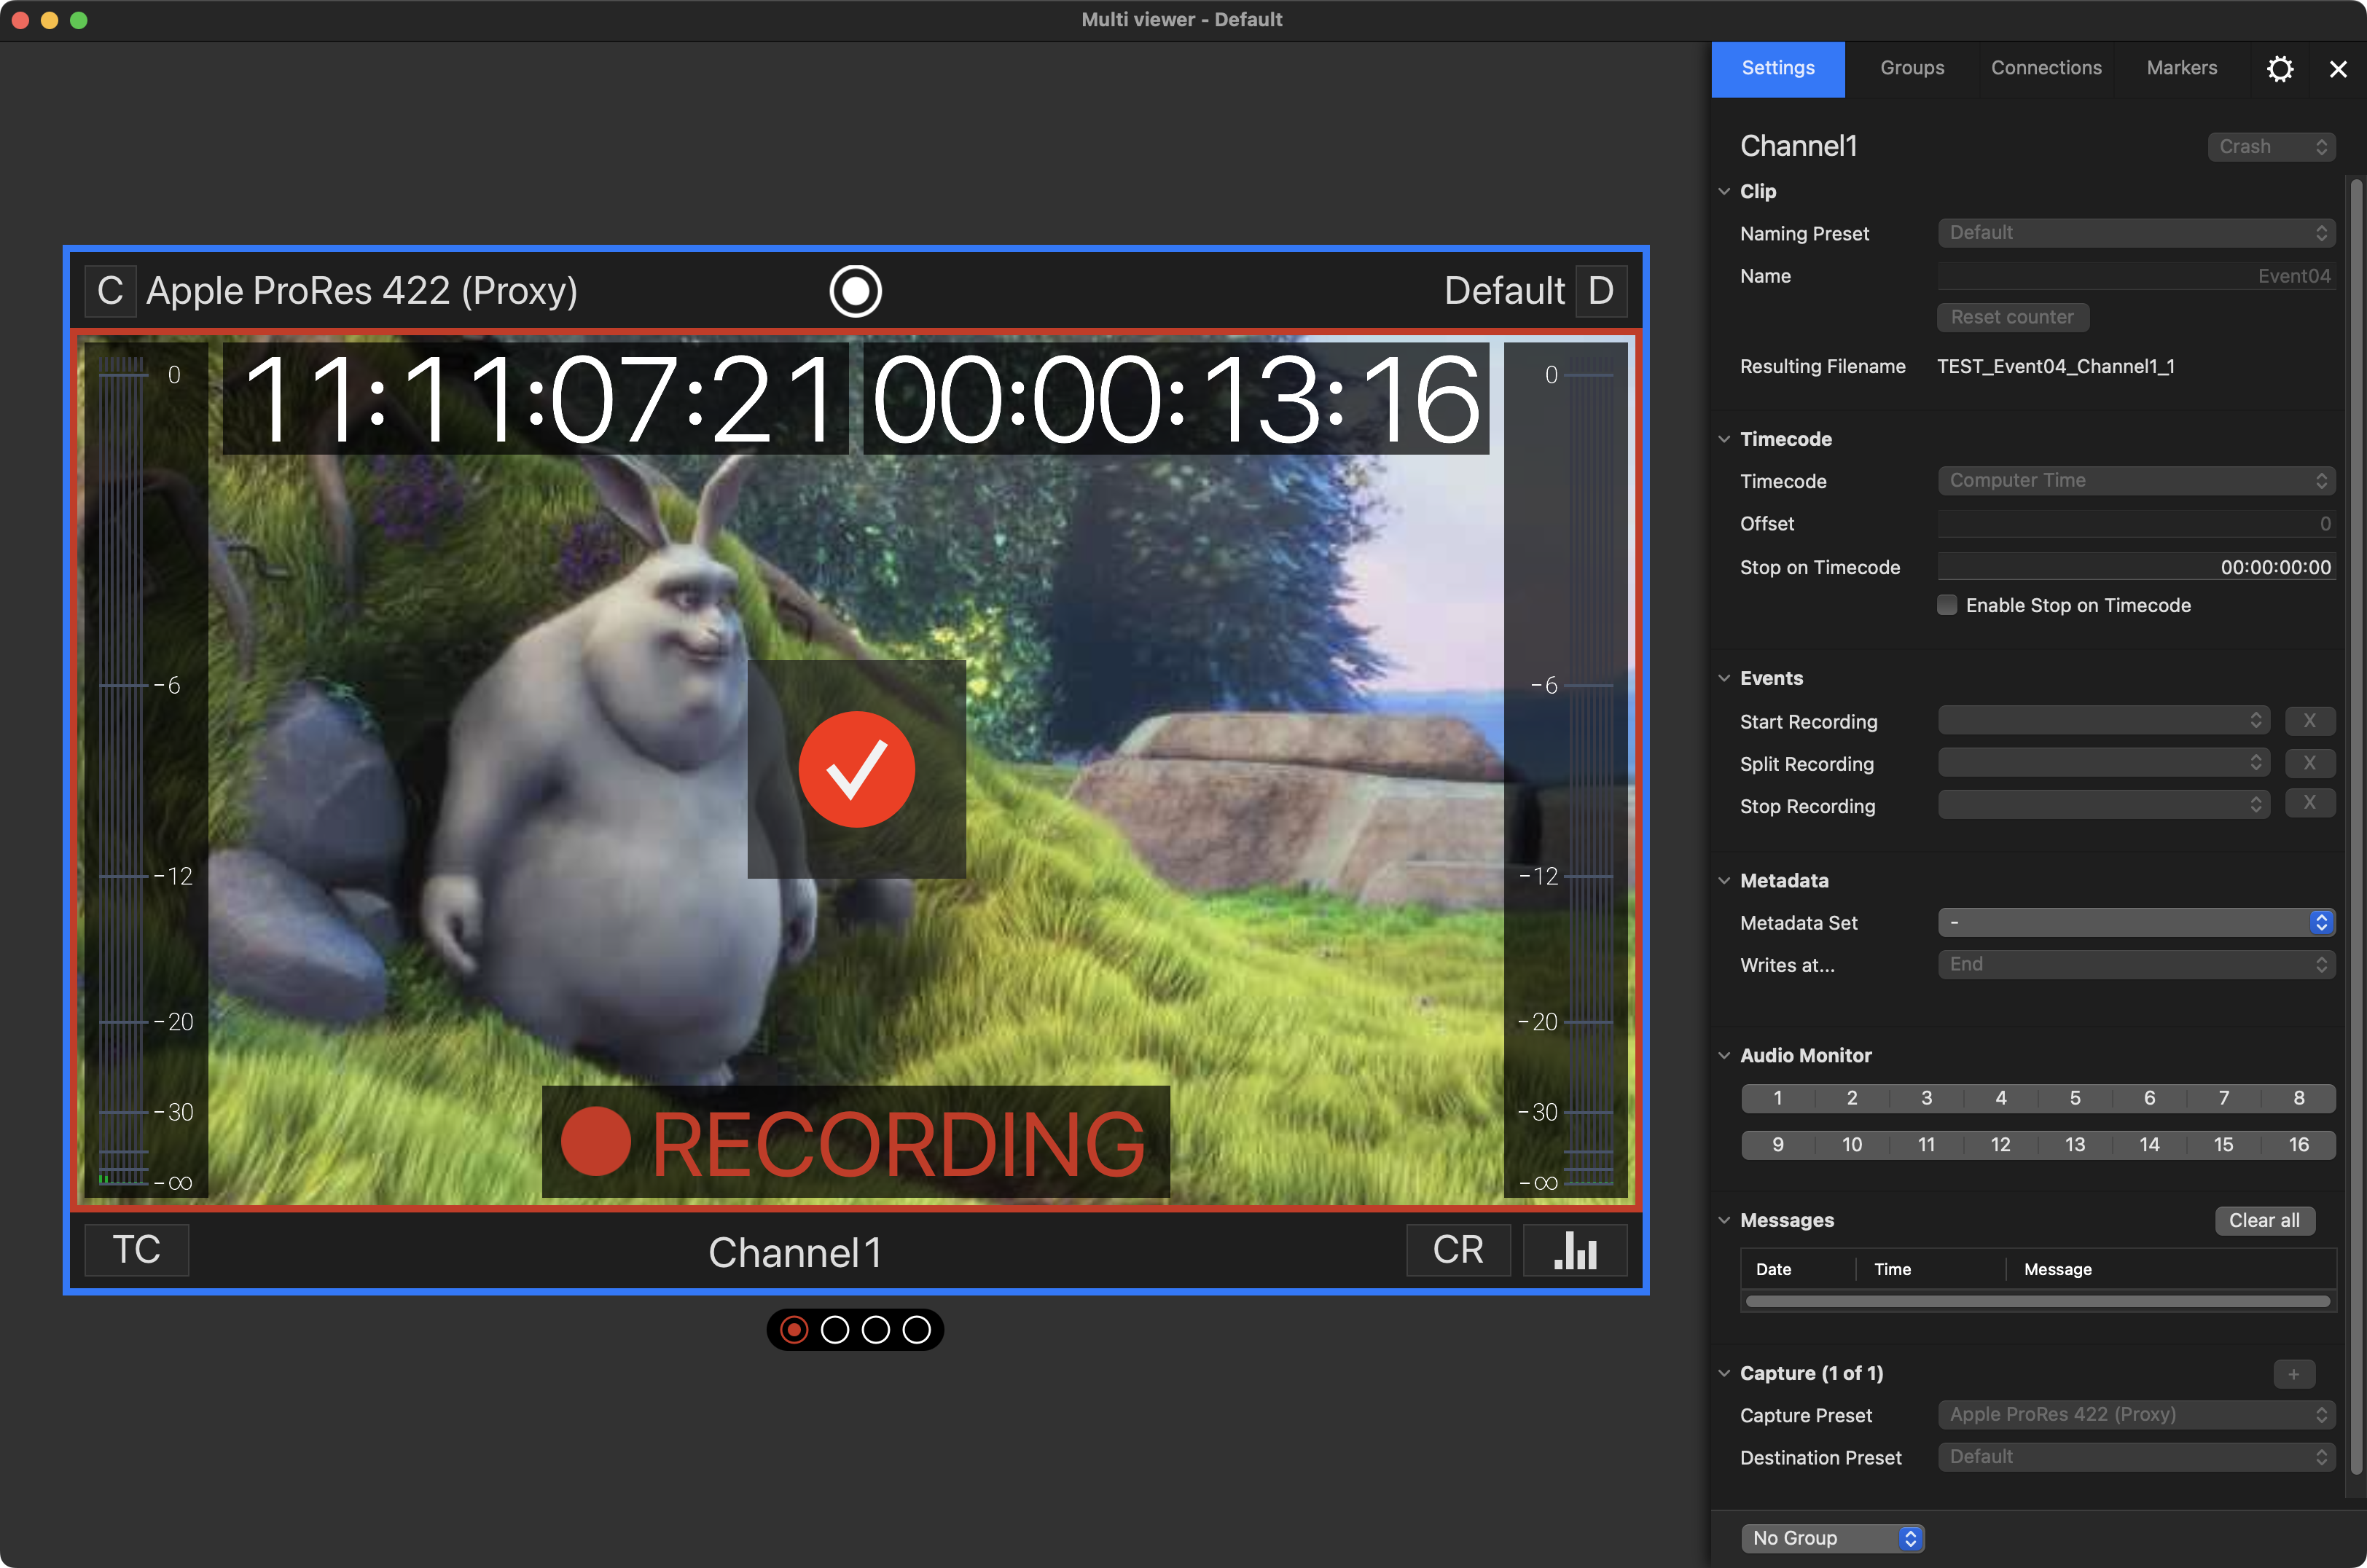This screenshot has width=2367, height=1568.
Task: Select the second page dot
Action: [x=835, y=1330]
